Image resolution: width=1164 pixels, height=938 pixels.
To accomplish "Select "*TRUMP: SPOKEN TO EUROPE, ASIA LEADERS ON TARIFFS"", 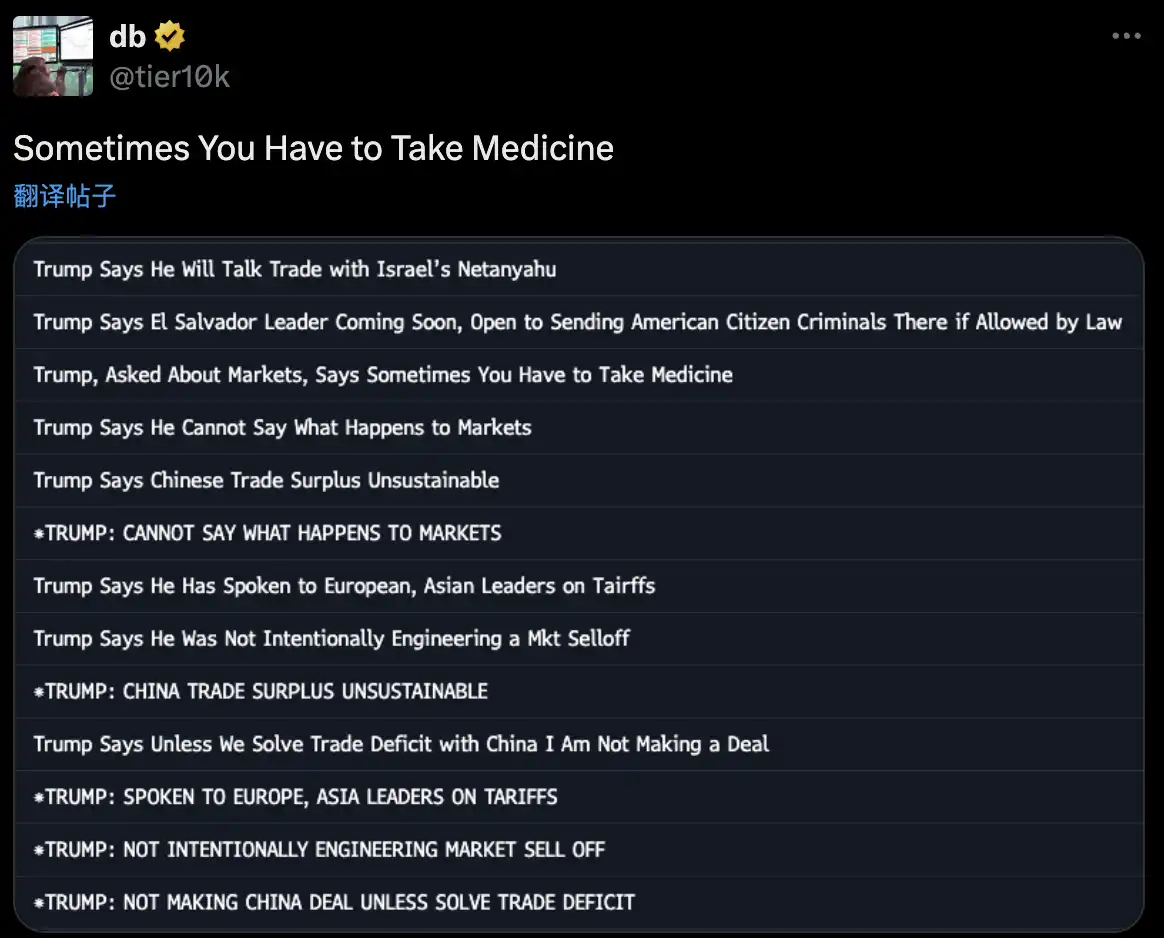I will (295, 797).
